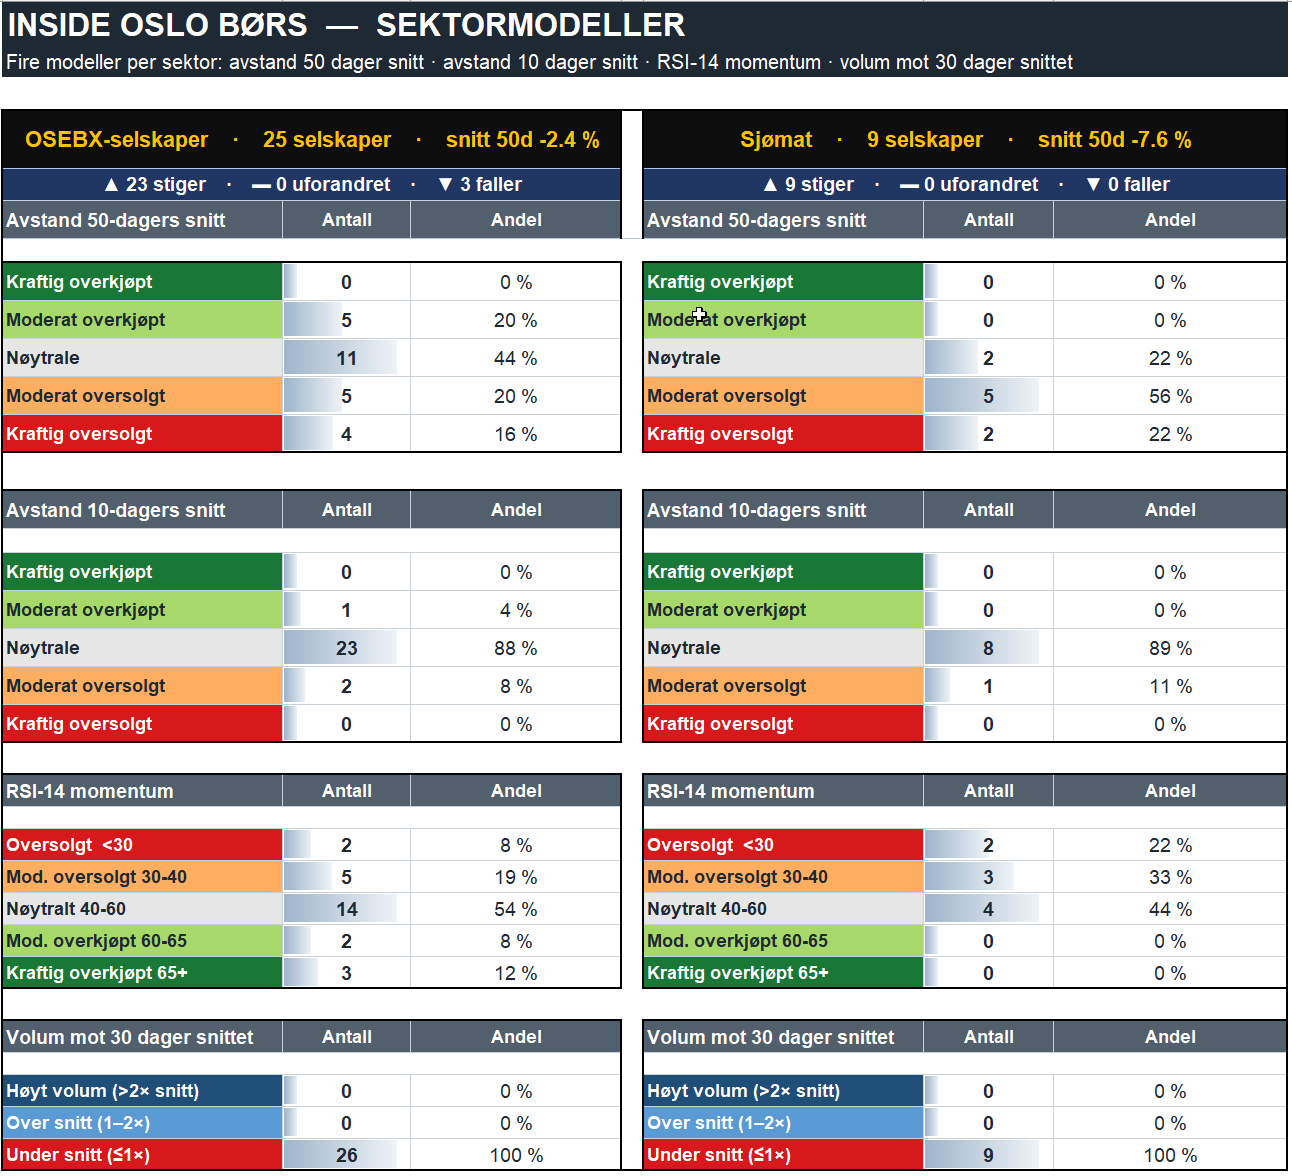The image size is (1292, 1176).
Task: Select the orange Mod. oversolgt 30-40 cell in OSEBX
Action: (143, 877)
